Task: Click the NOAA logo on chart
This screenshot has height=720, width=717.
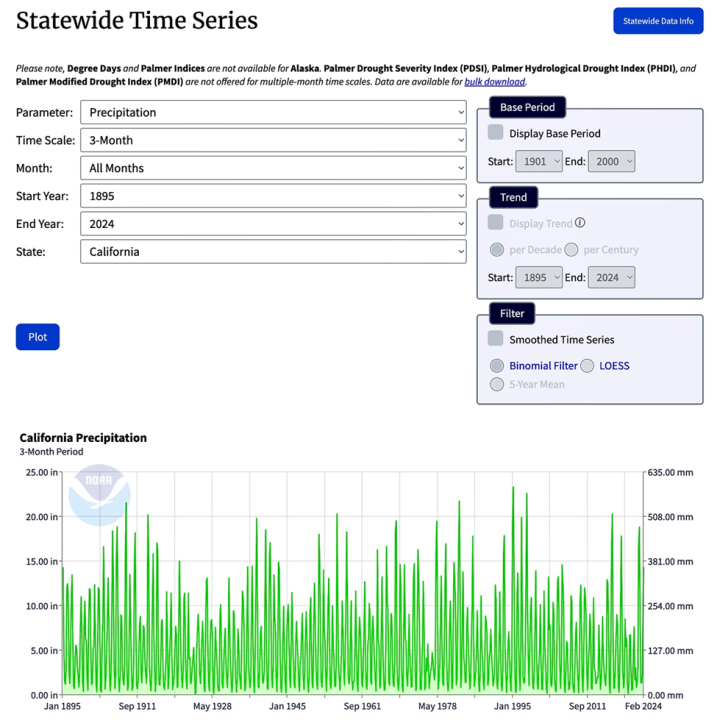Action: coord(97,491)
